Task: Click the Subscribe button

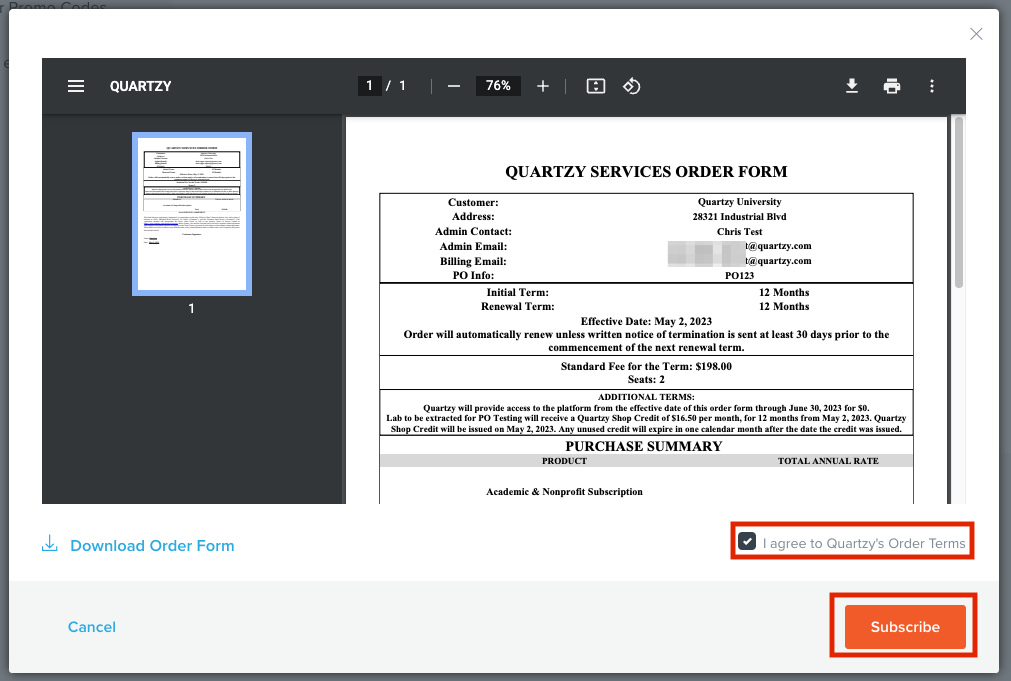Action: [905, 627]
